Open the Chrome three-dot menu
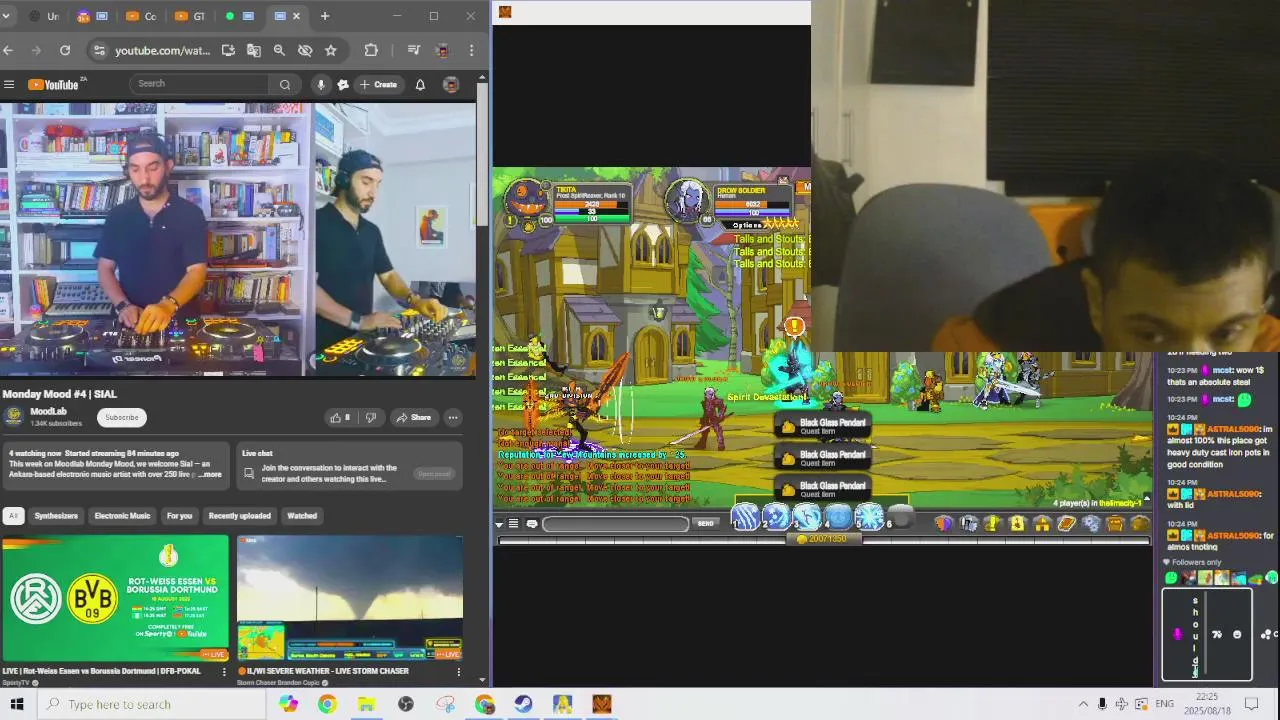Screen dimensions: 1280x720 (471, 50)
